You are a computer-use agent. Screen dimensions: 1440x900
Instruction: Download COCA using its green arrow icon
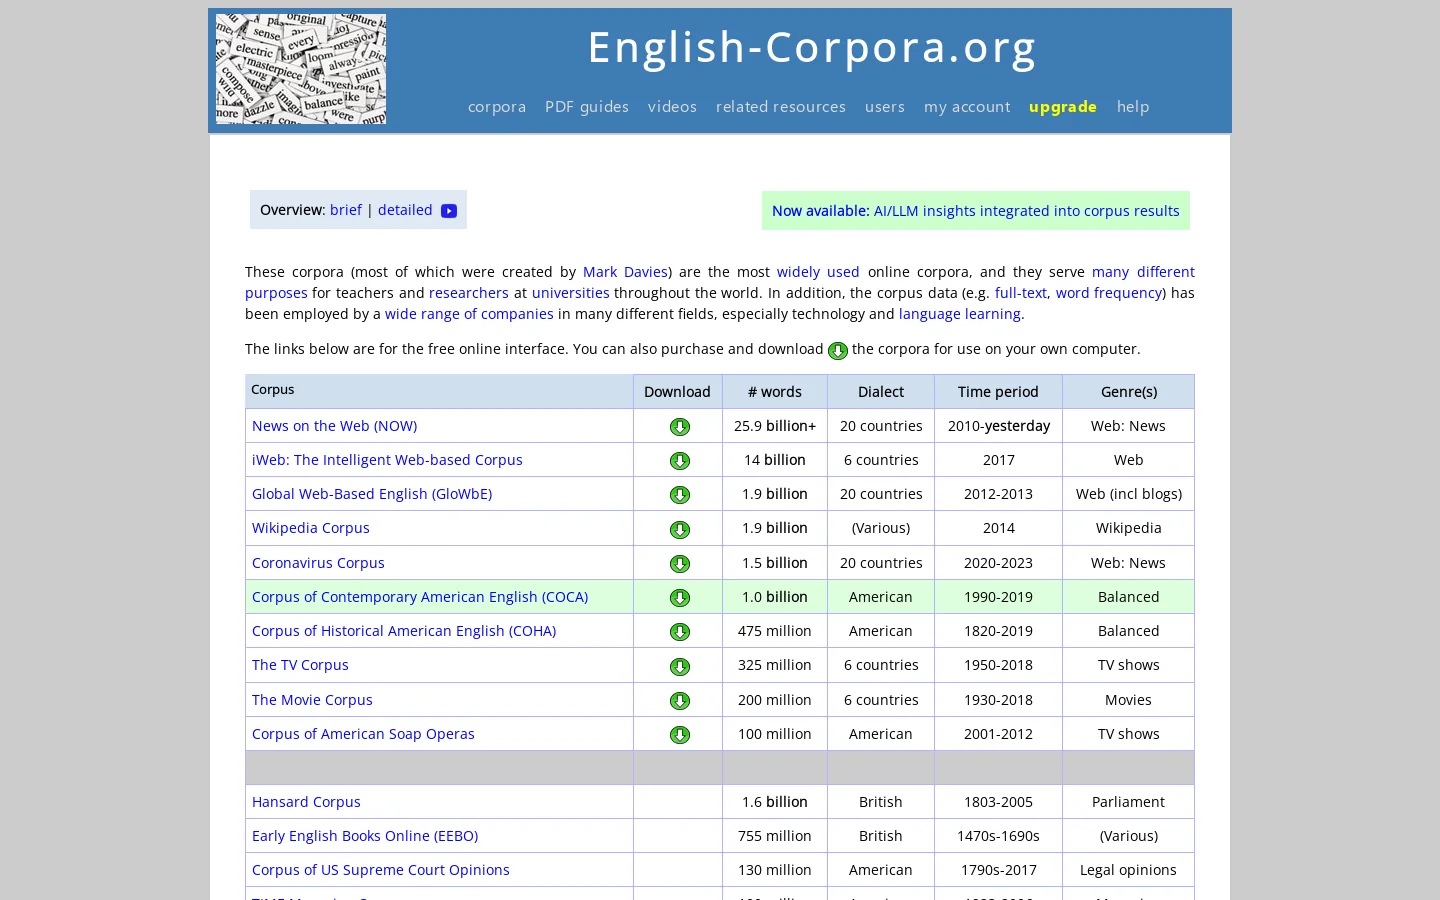tap(680, 598)
